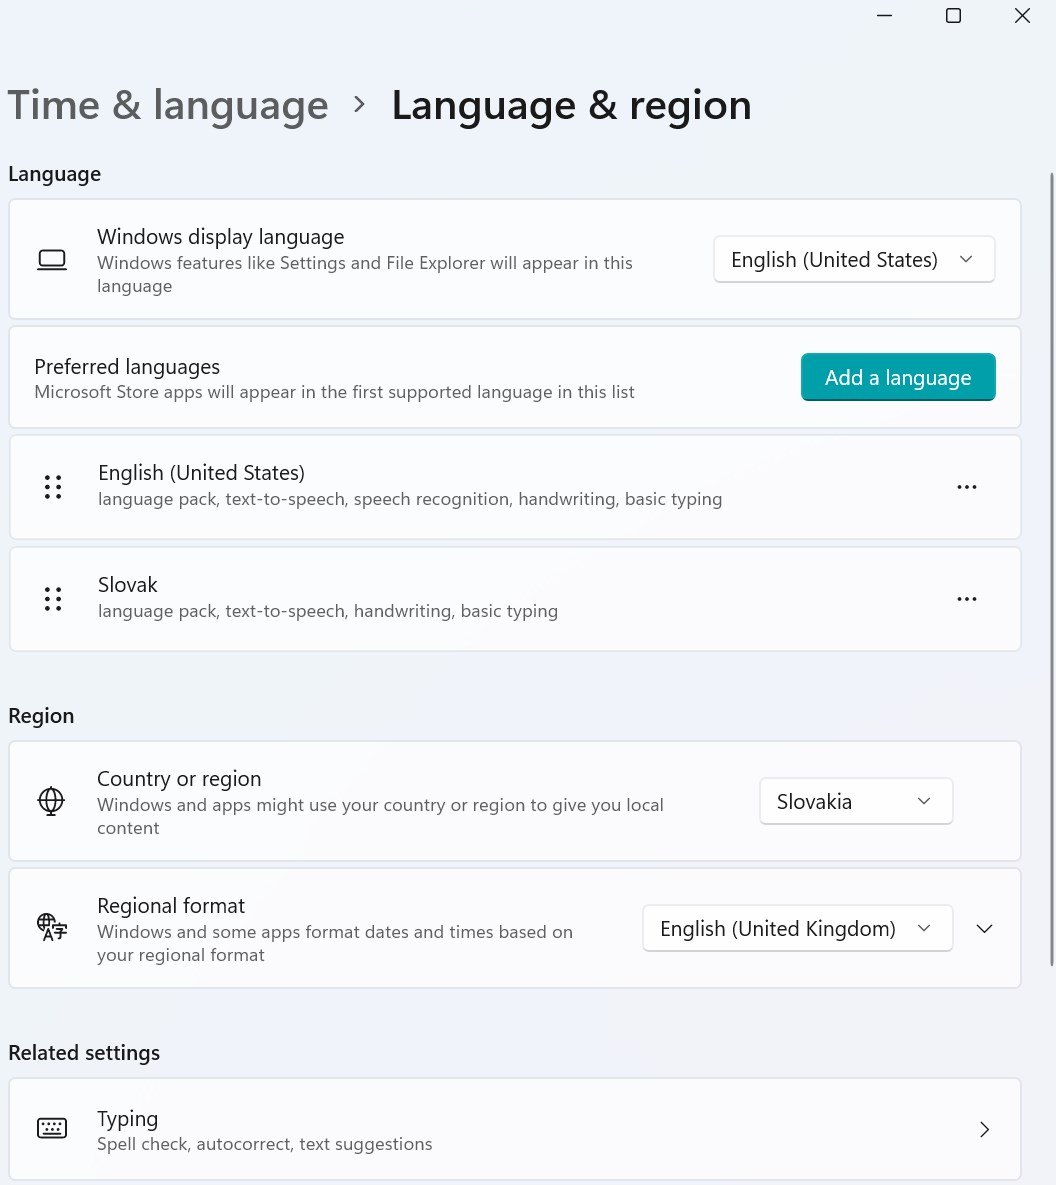Select the English (United States) language title
This screenshot has height=1185, width=1056.
pyautogui.click(x=201, y=473)
